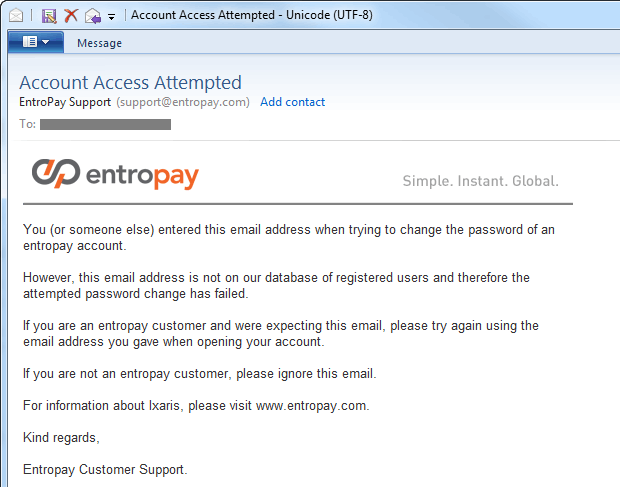
Task: Click the www.entropay.com address in body
Action: click(x=311, y=406)
